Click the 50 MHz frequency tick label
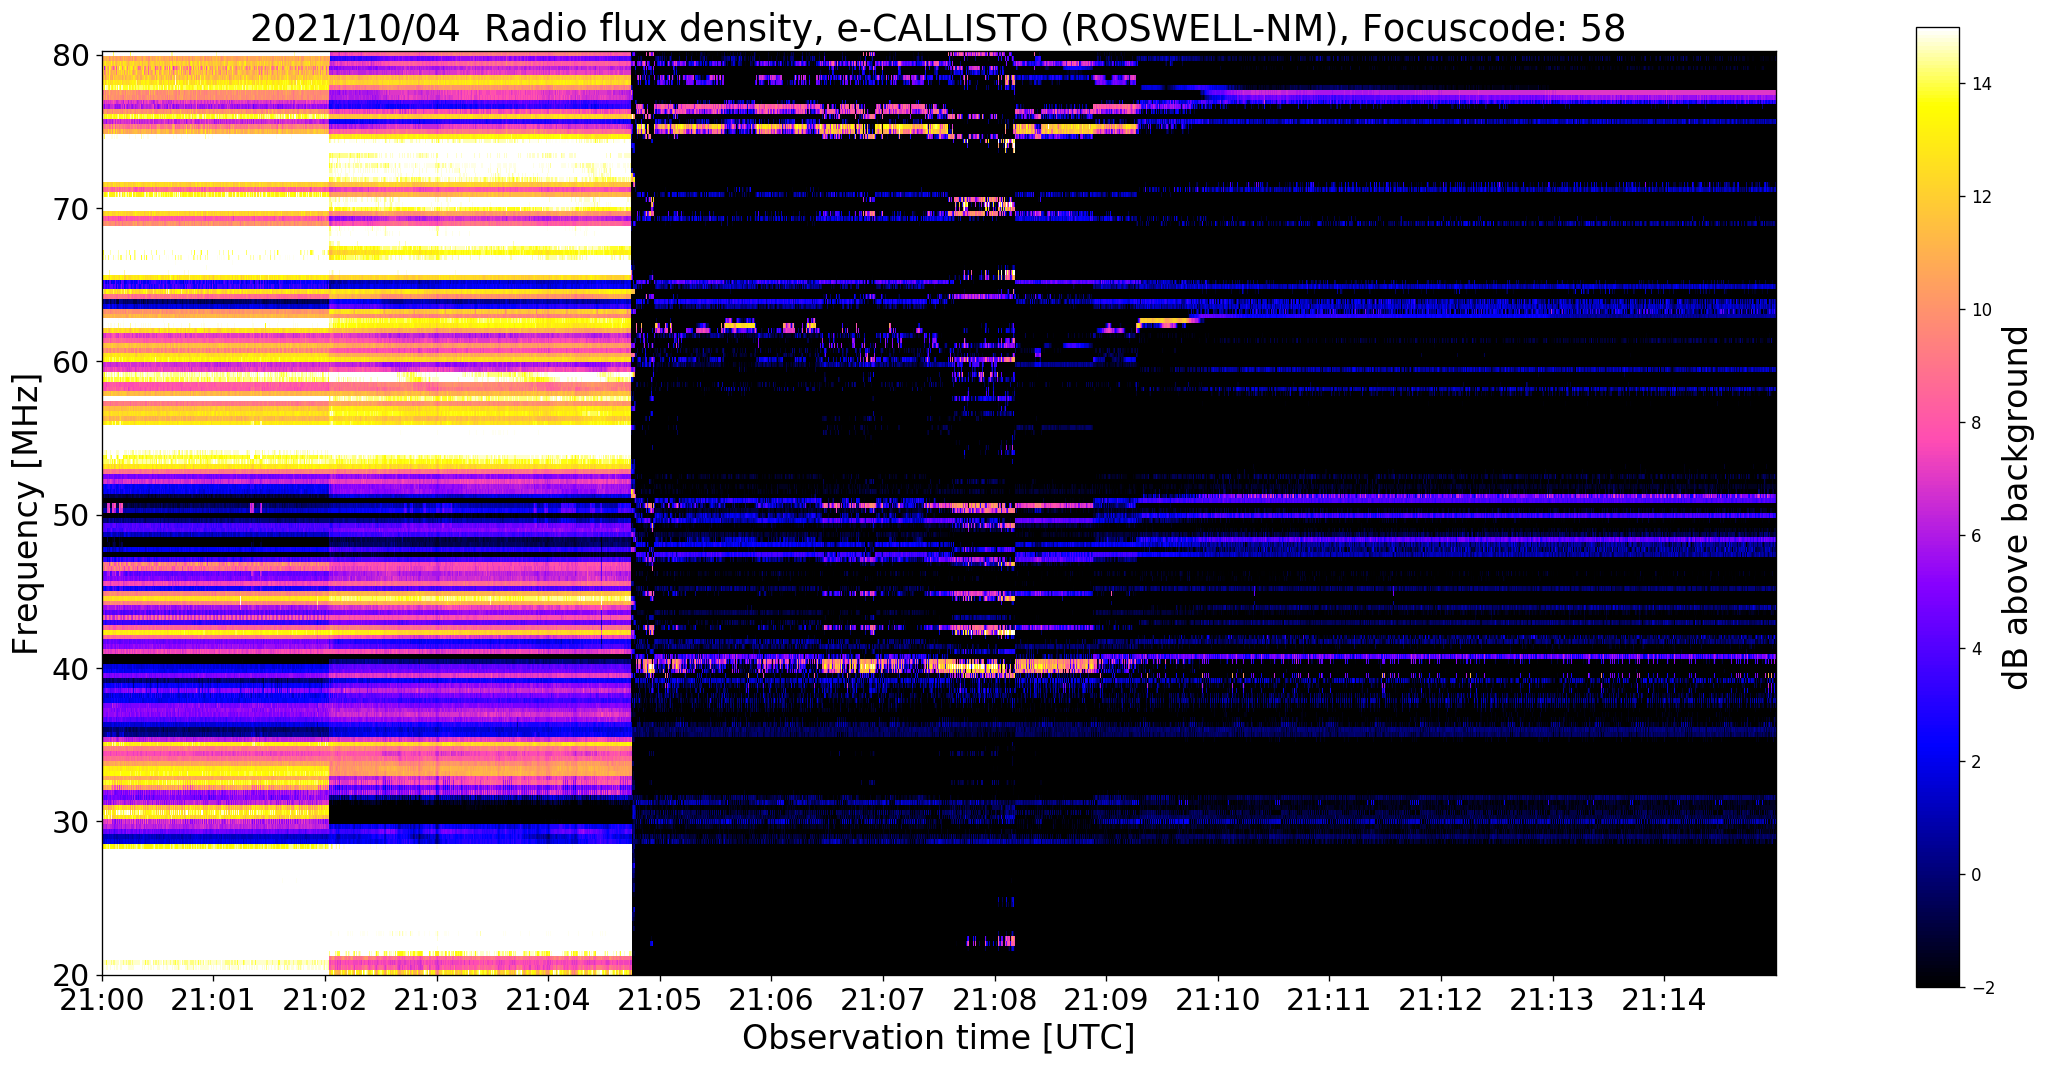2047x1067 pixels. click(70, 515)
